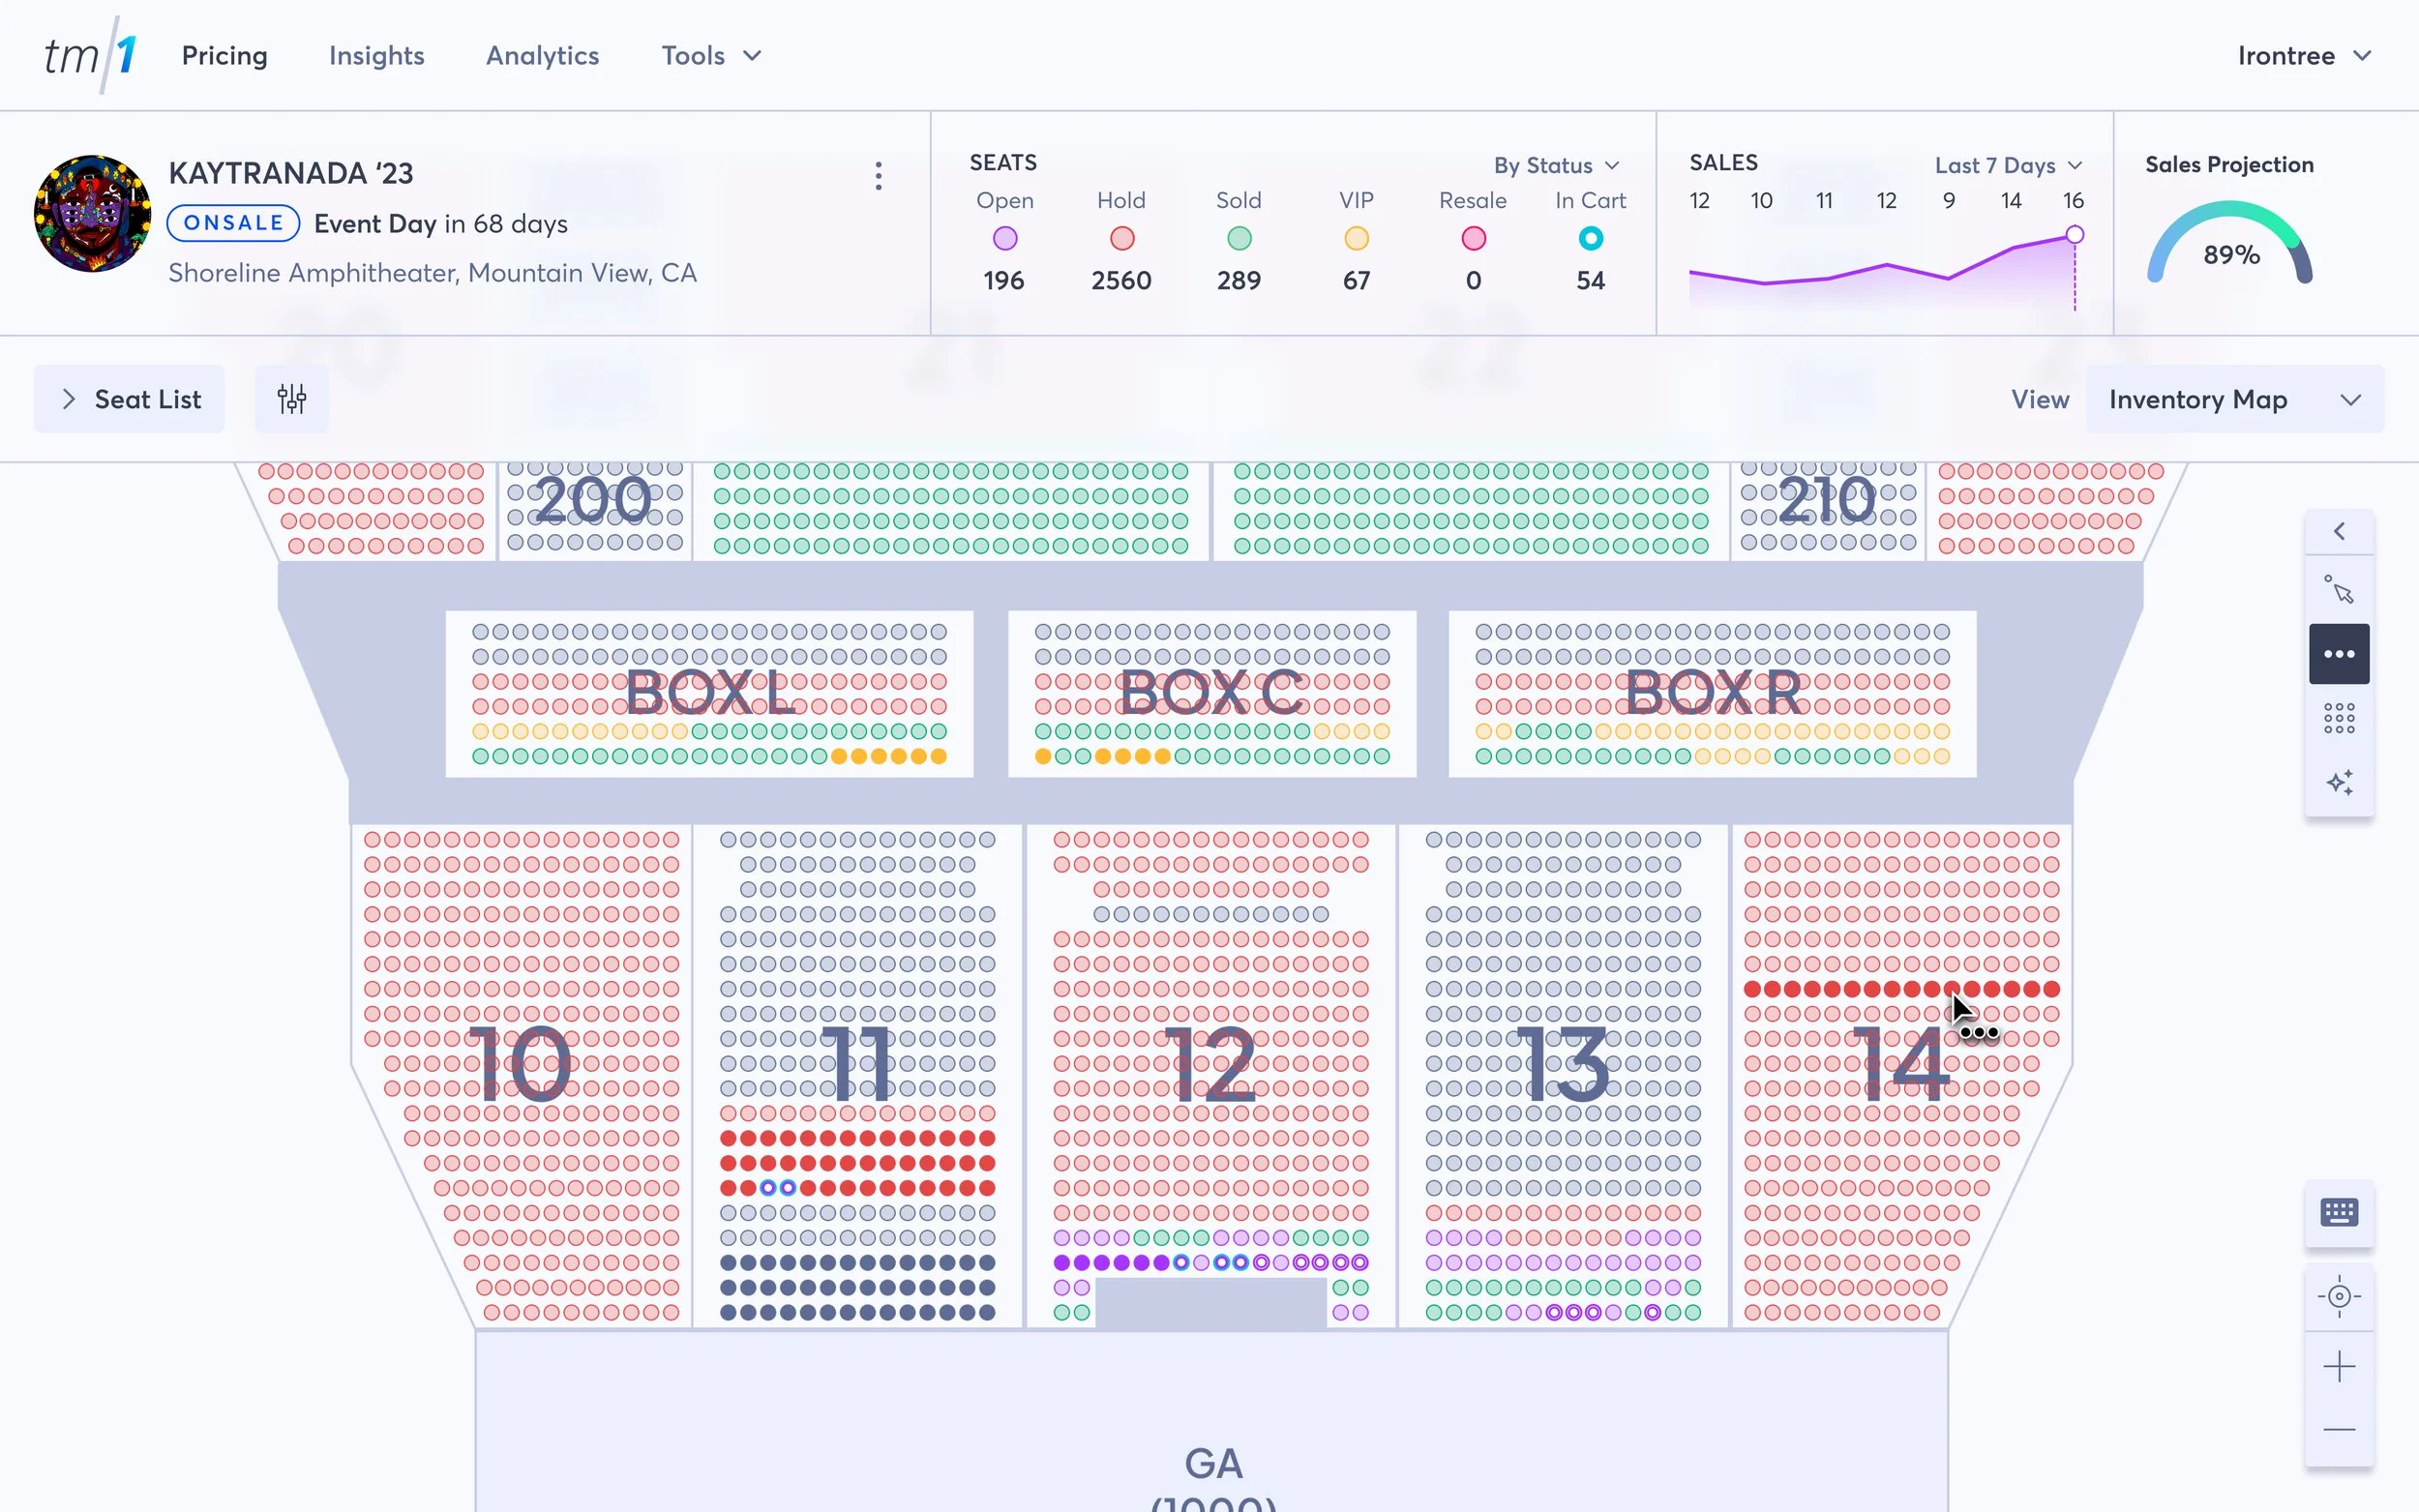Zoom in with the plus icon
The image size is (2419, 1512).
pyautogui.click(x=2338, y=1367)
